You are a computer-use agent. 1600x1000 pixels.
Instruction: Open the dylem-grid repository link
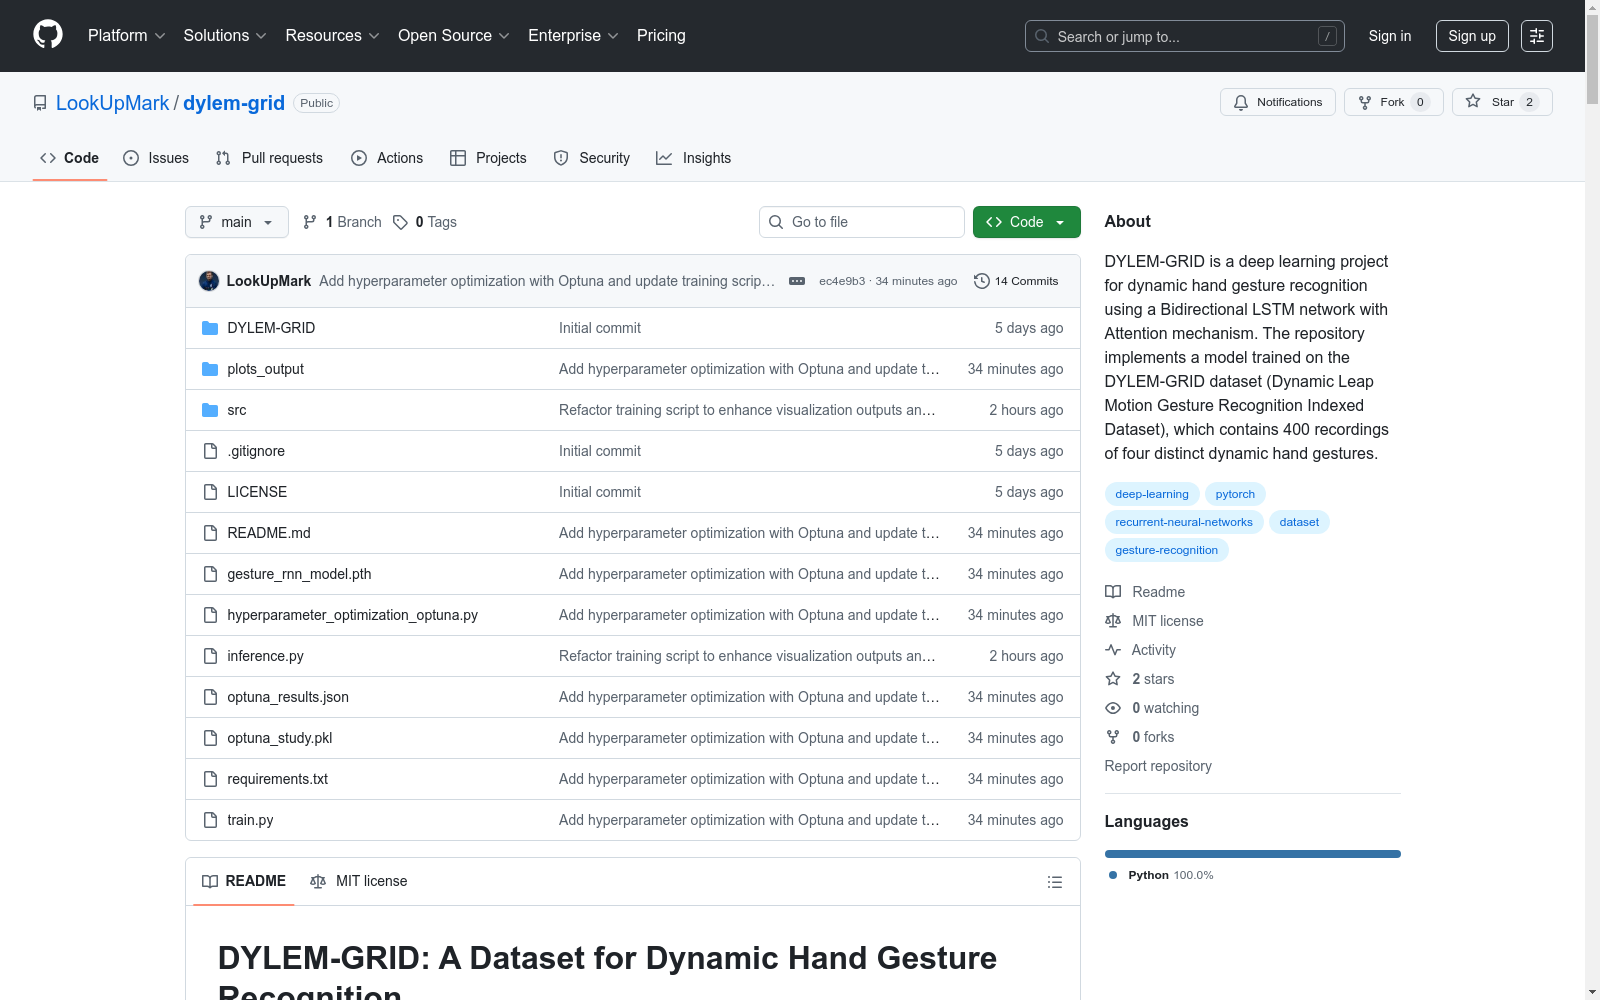pos(234,103)
